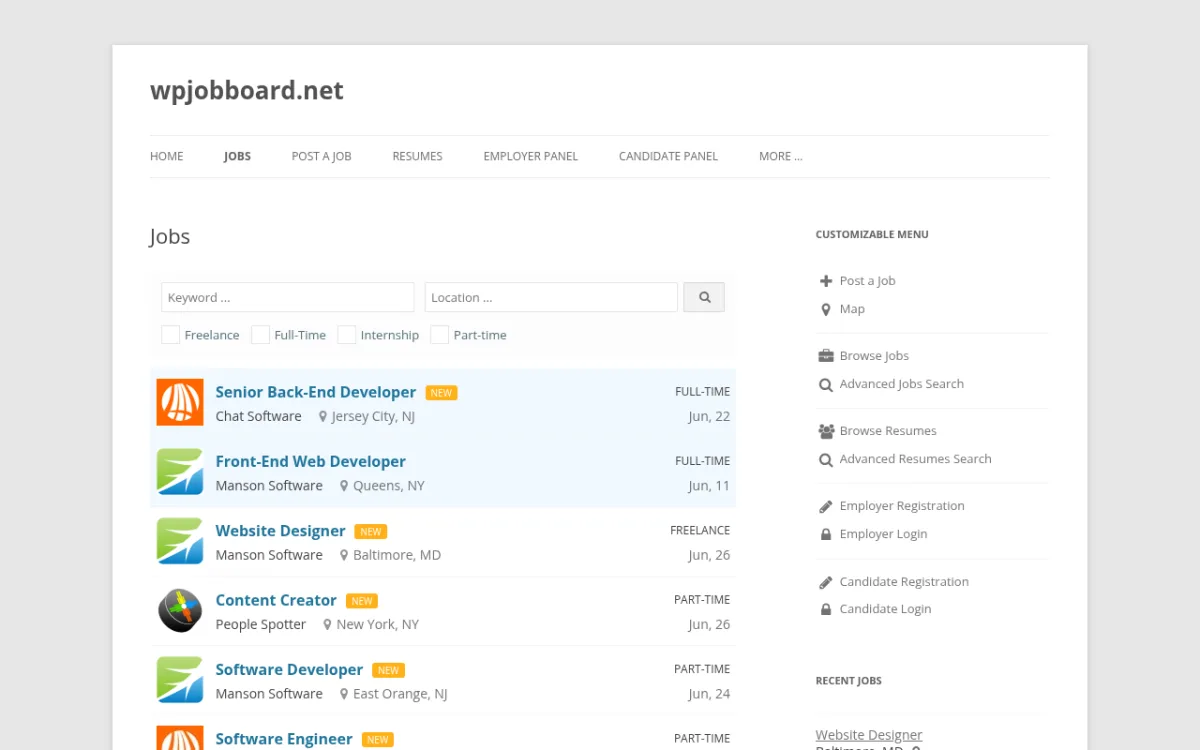Open the MORE ... navigation menu
The image size is (1200, 750).
pos(780,156)
